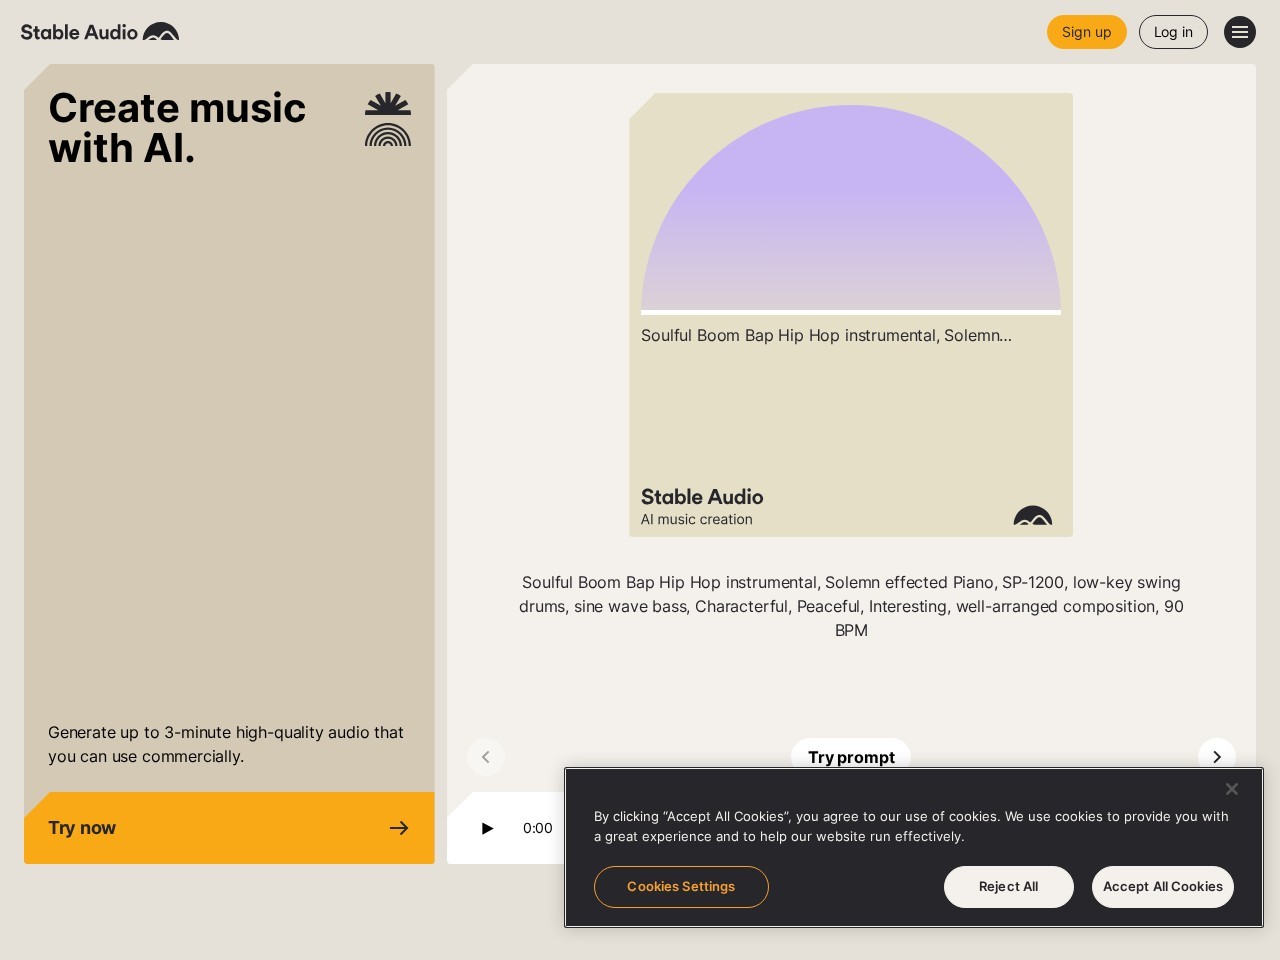
Task: Click the Try now text label
Action: (x=82, y=828)
